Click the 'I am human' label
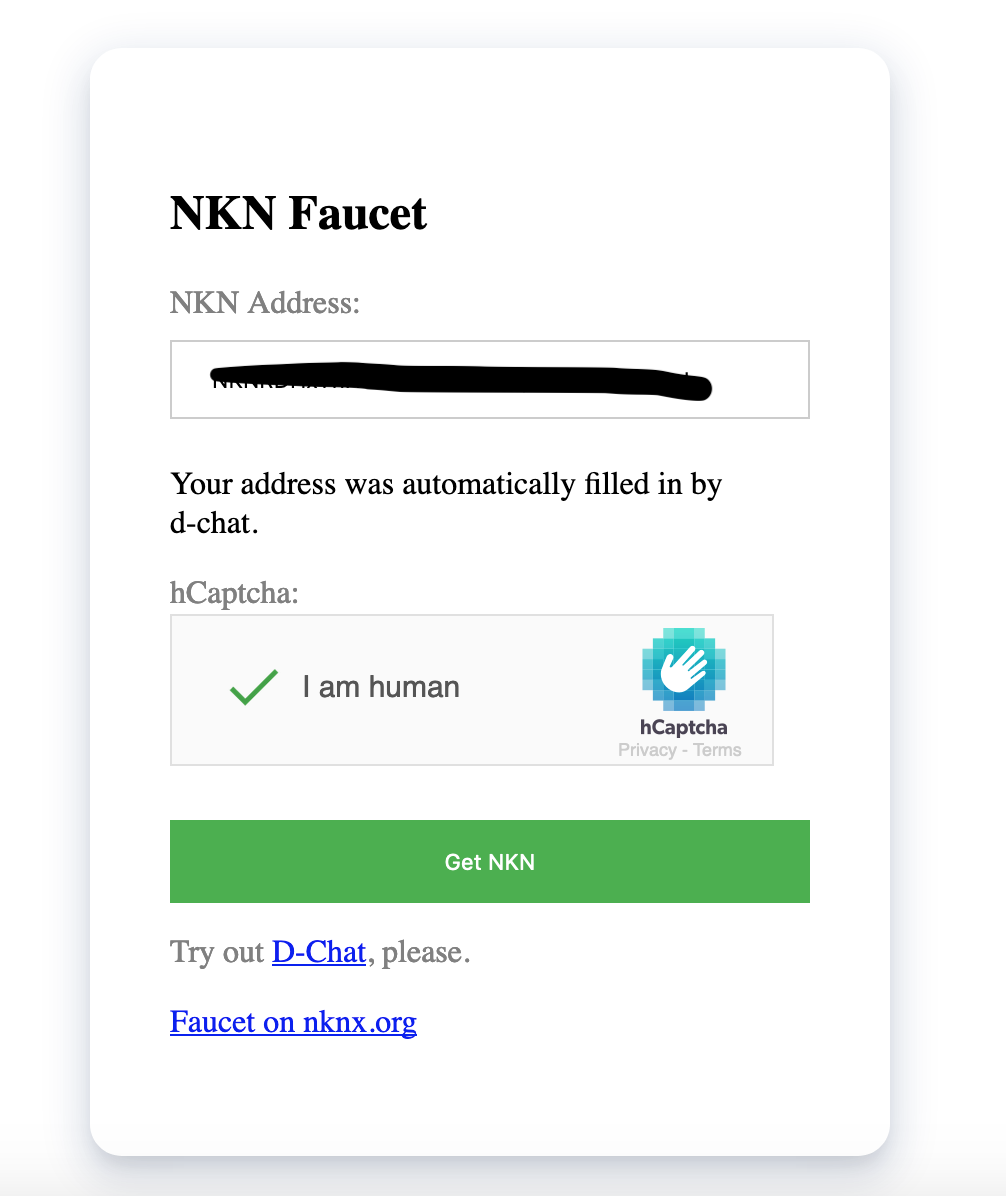Image resolution: width=1006 pixels, height=1196 pixels. 381,687
